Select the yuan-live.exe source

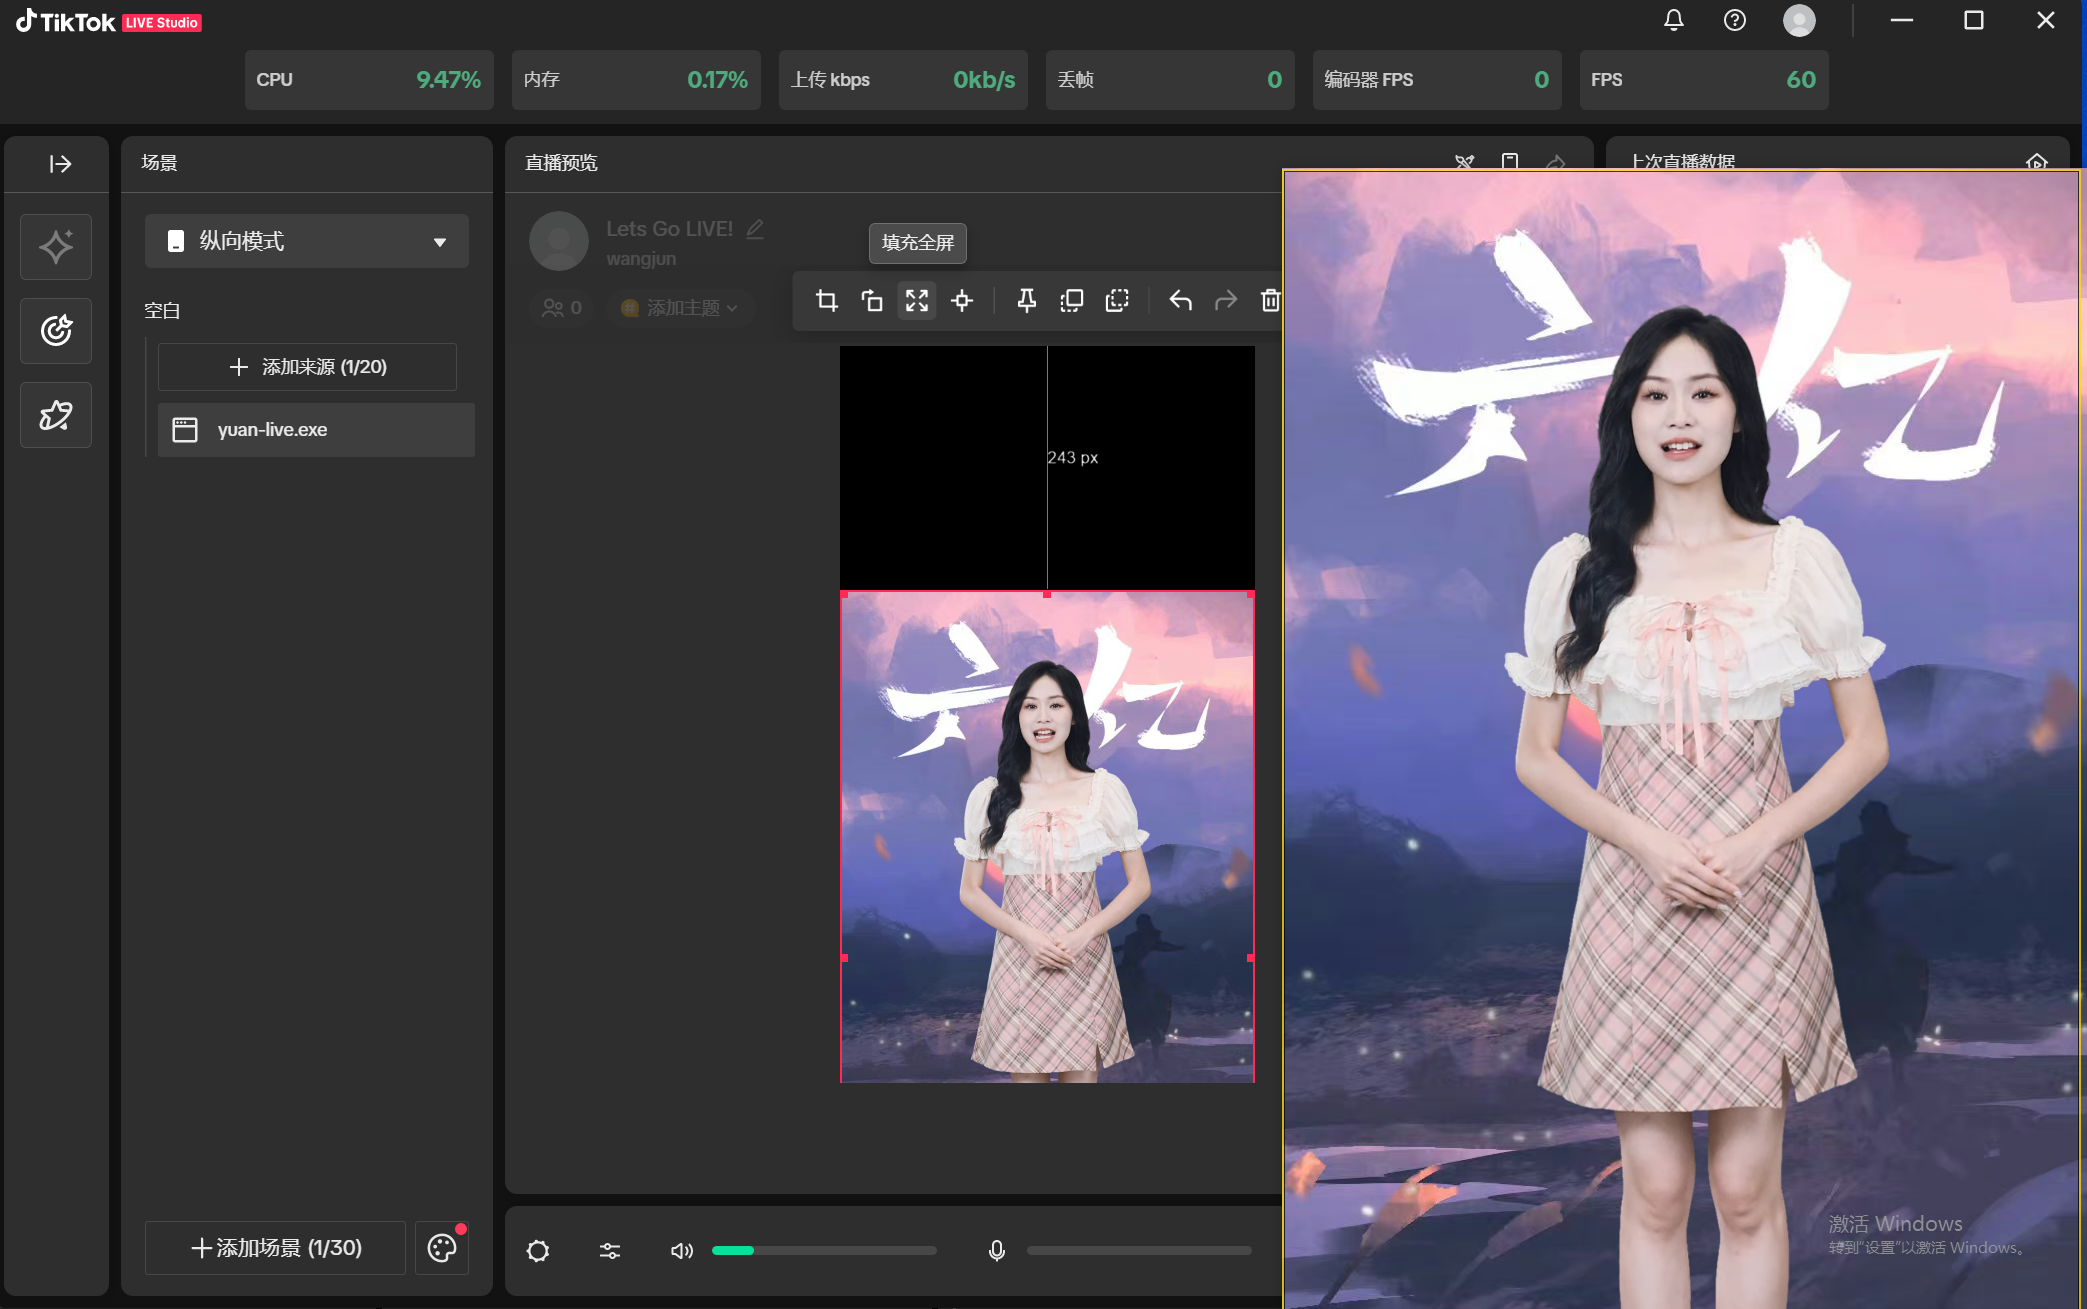[316, 430]
